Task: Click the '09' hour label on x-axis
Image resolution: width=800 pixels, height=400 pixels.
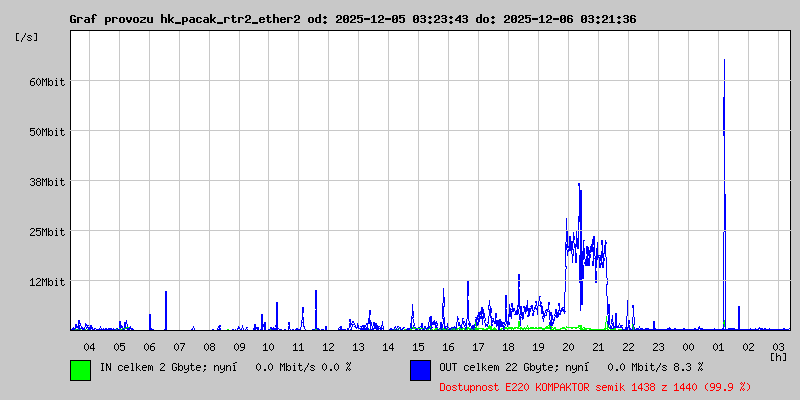Action: coord(239,347)
